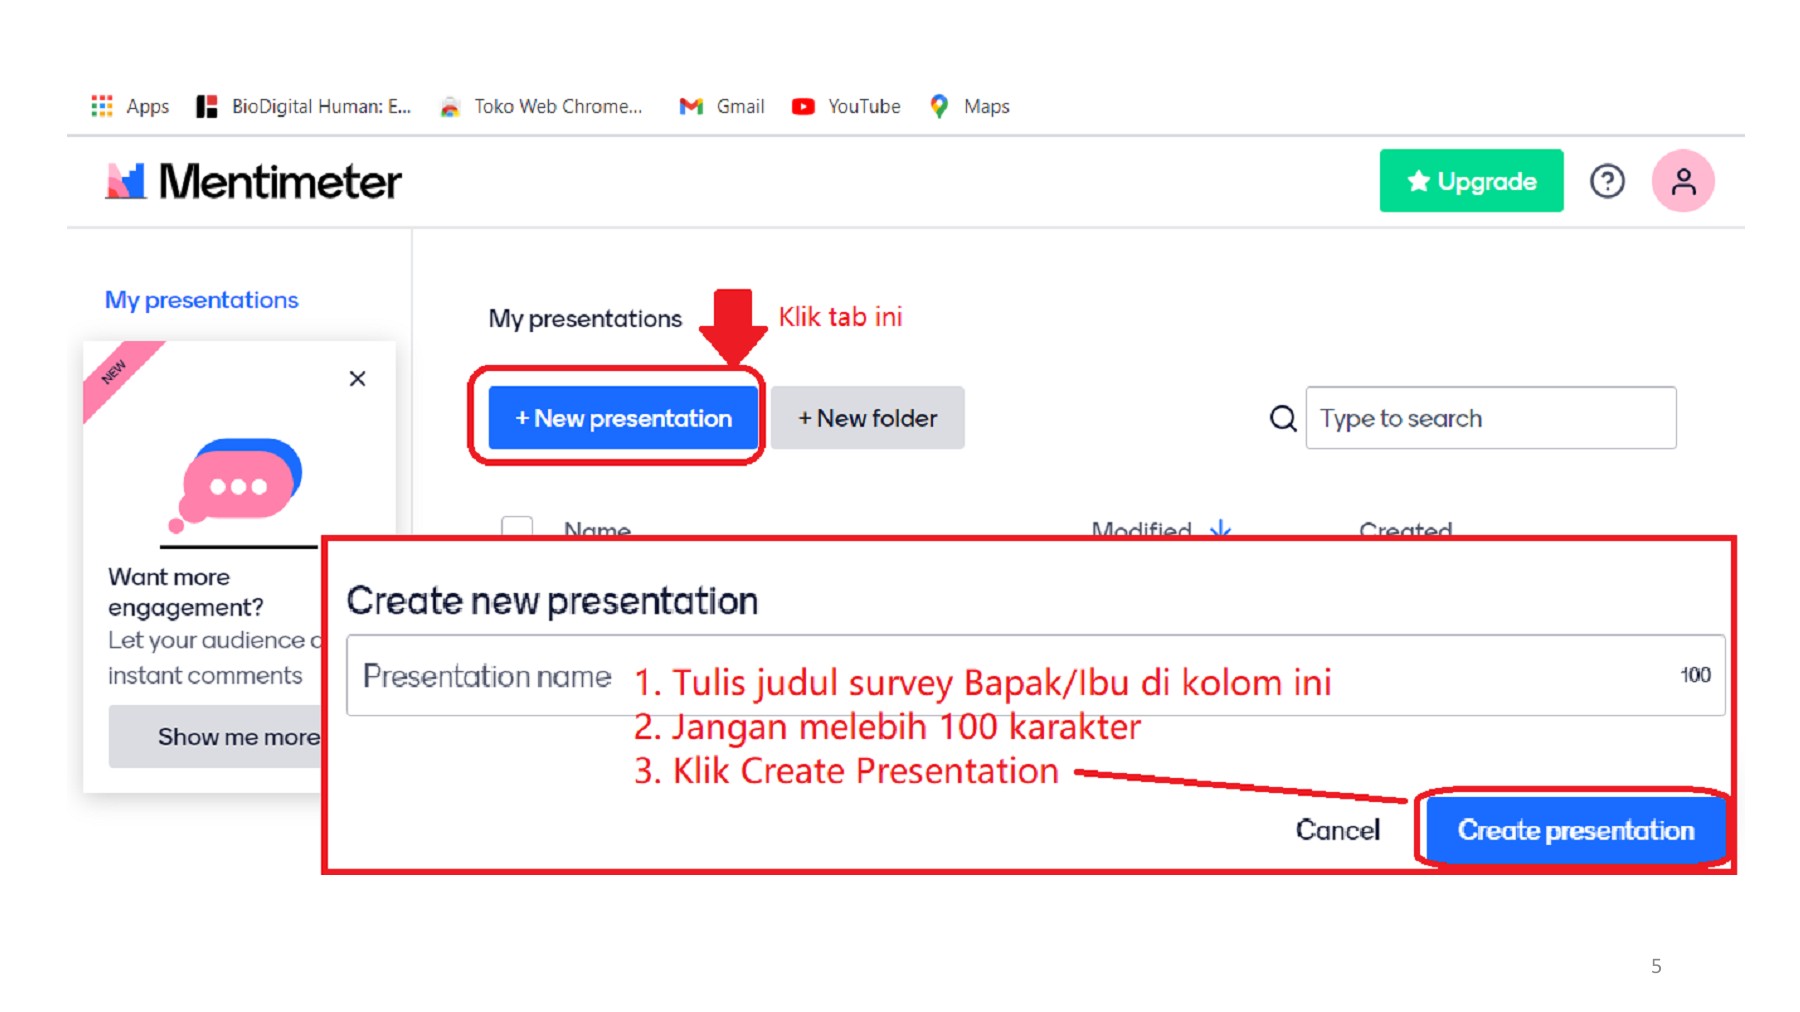
Task: Cancel the Create new presentation dialog
Action: [x=1337, y=830]
